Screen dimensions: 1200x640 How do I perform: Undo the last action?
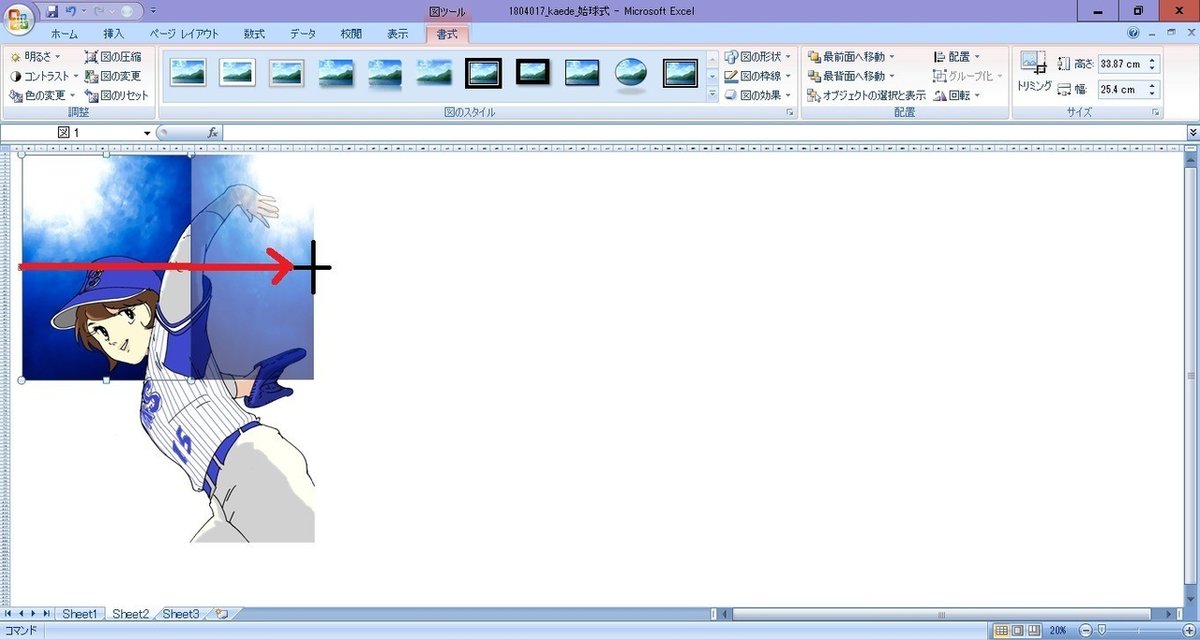(70, 11)
